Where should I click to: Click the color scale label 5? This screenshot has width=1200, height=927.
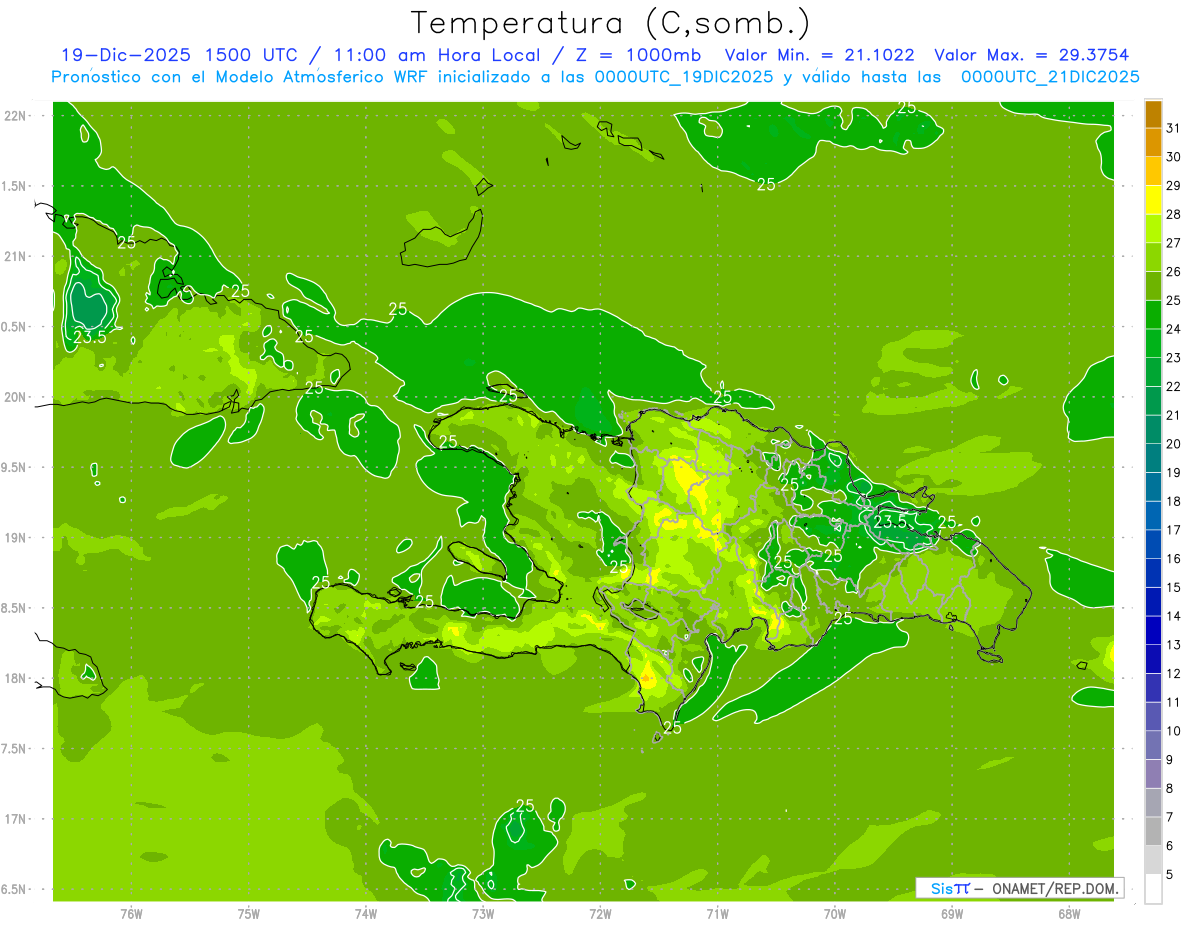coord(1171,875)
